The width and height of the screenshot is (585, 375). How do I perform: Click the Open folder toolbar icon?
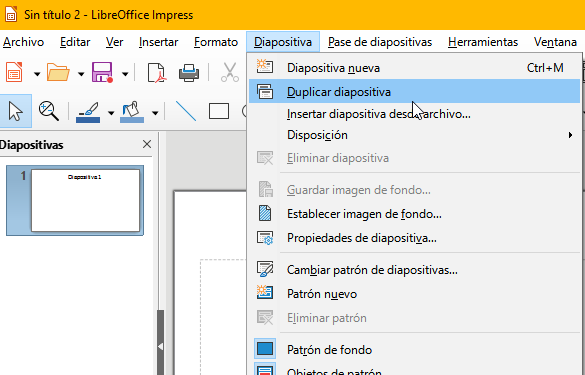point(58,72)
